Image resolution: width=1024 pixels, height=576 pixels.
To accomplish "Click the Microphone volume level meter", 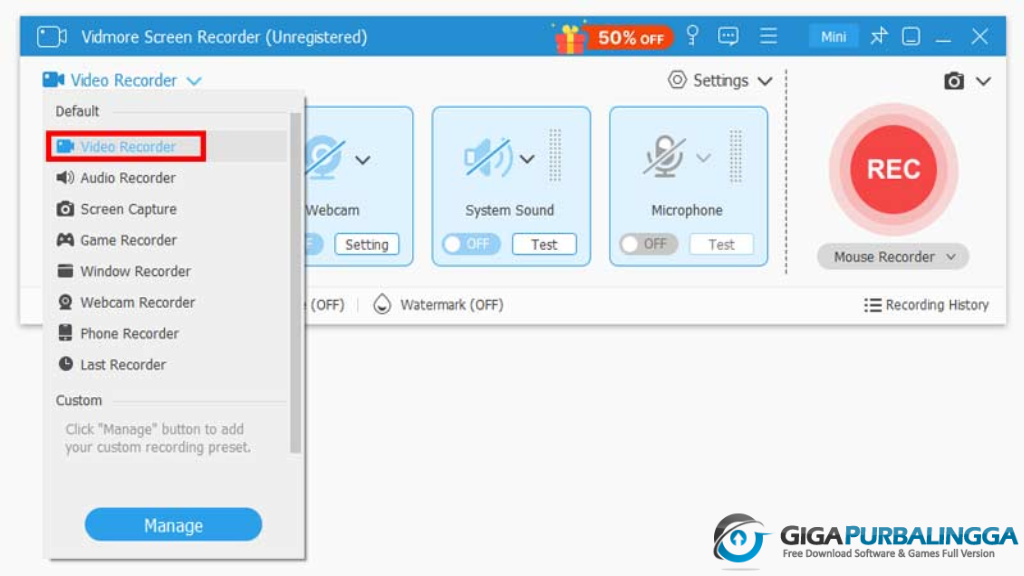I will (x=735, y=155).
